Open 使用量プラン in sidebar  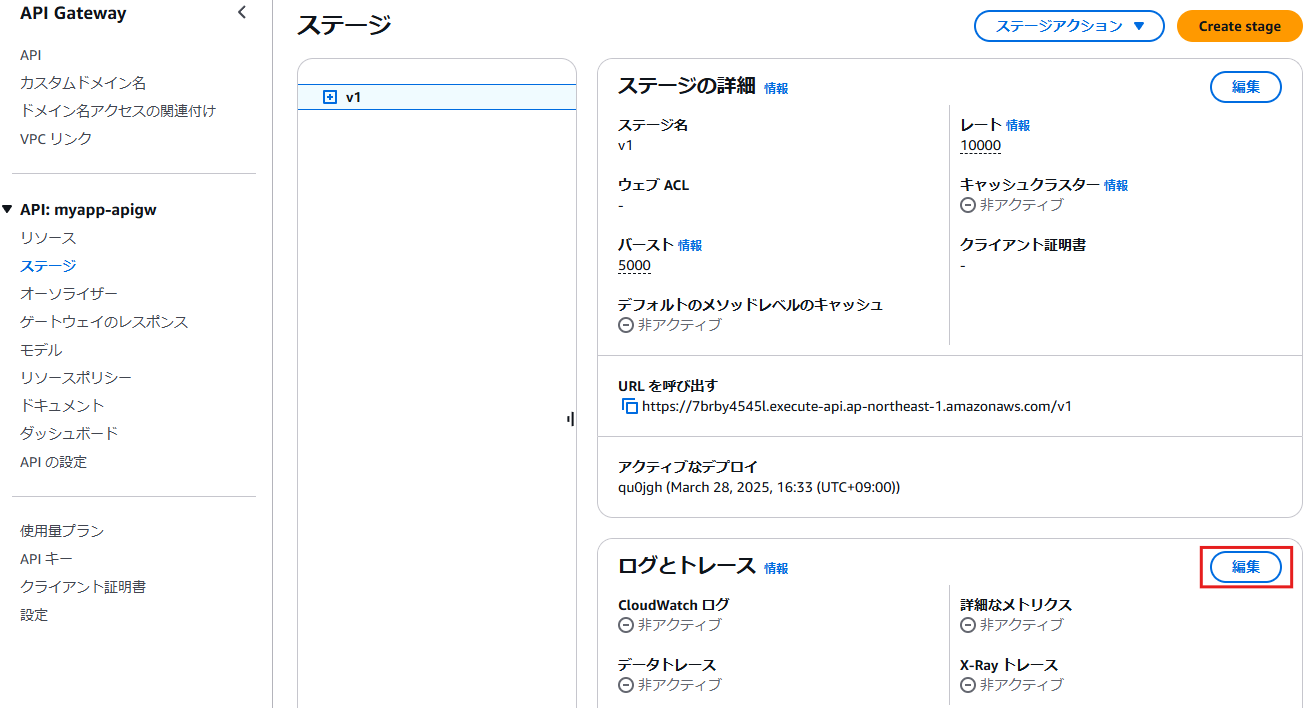pos(62,531)
